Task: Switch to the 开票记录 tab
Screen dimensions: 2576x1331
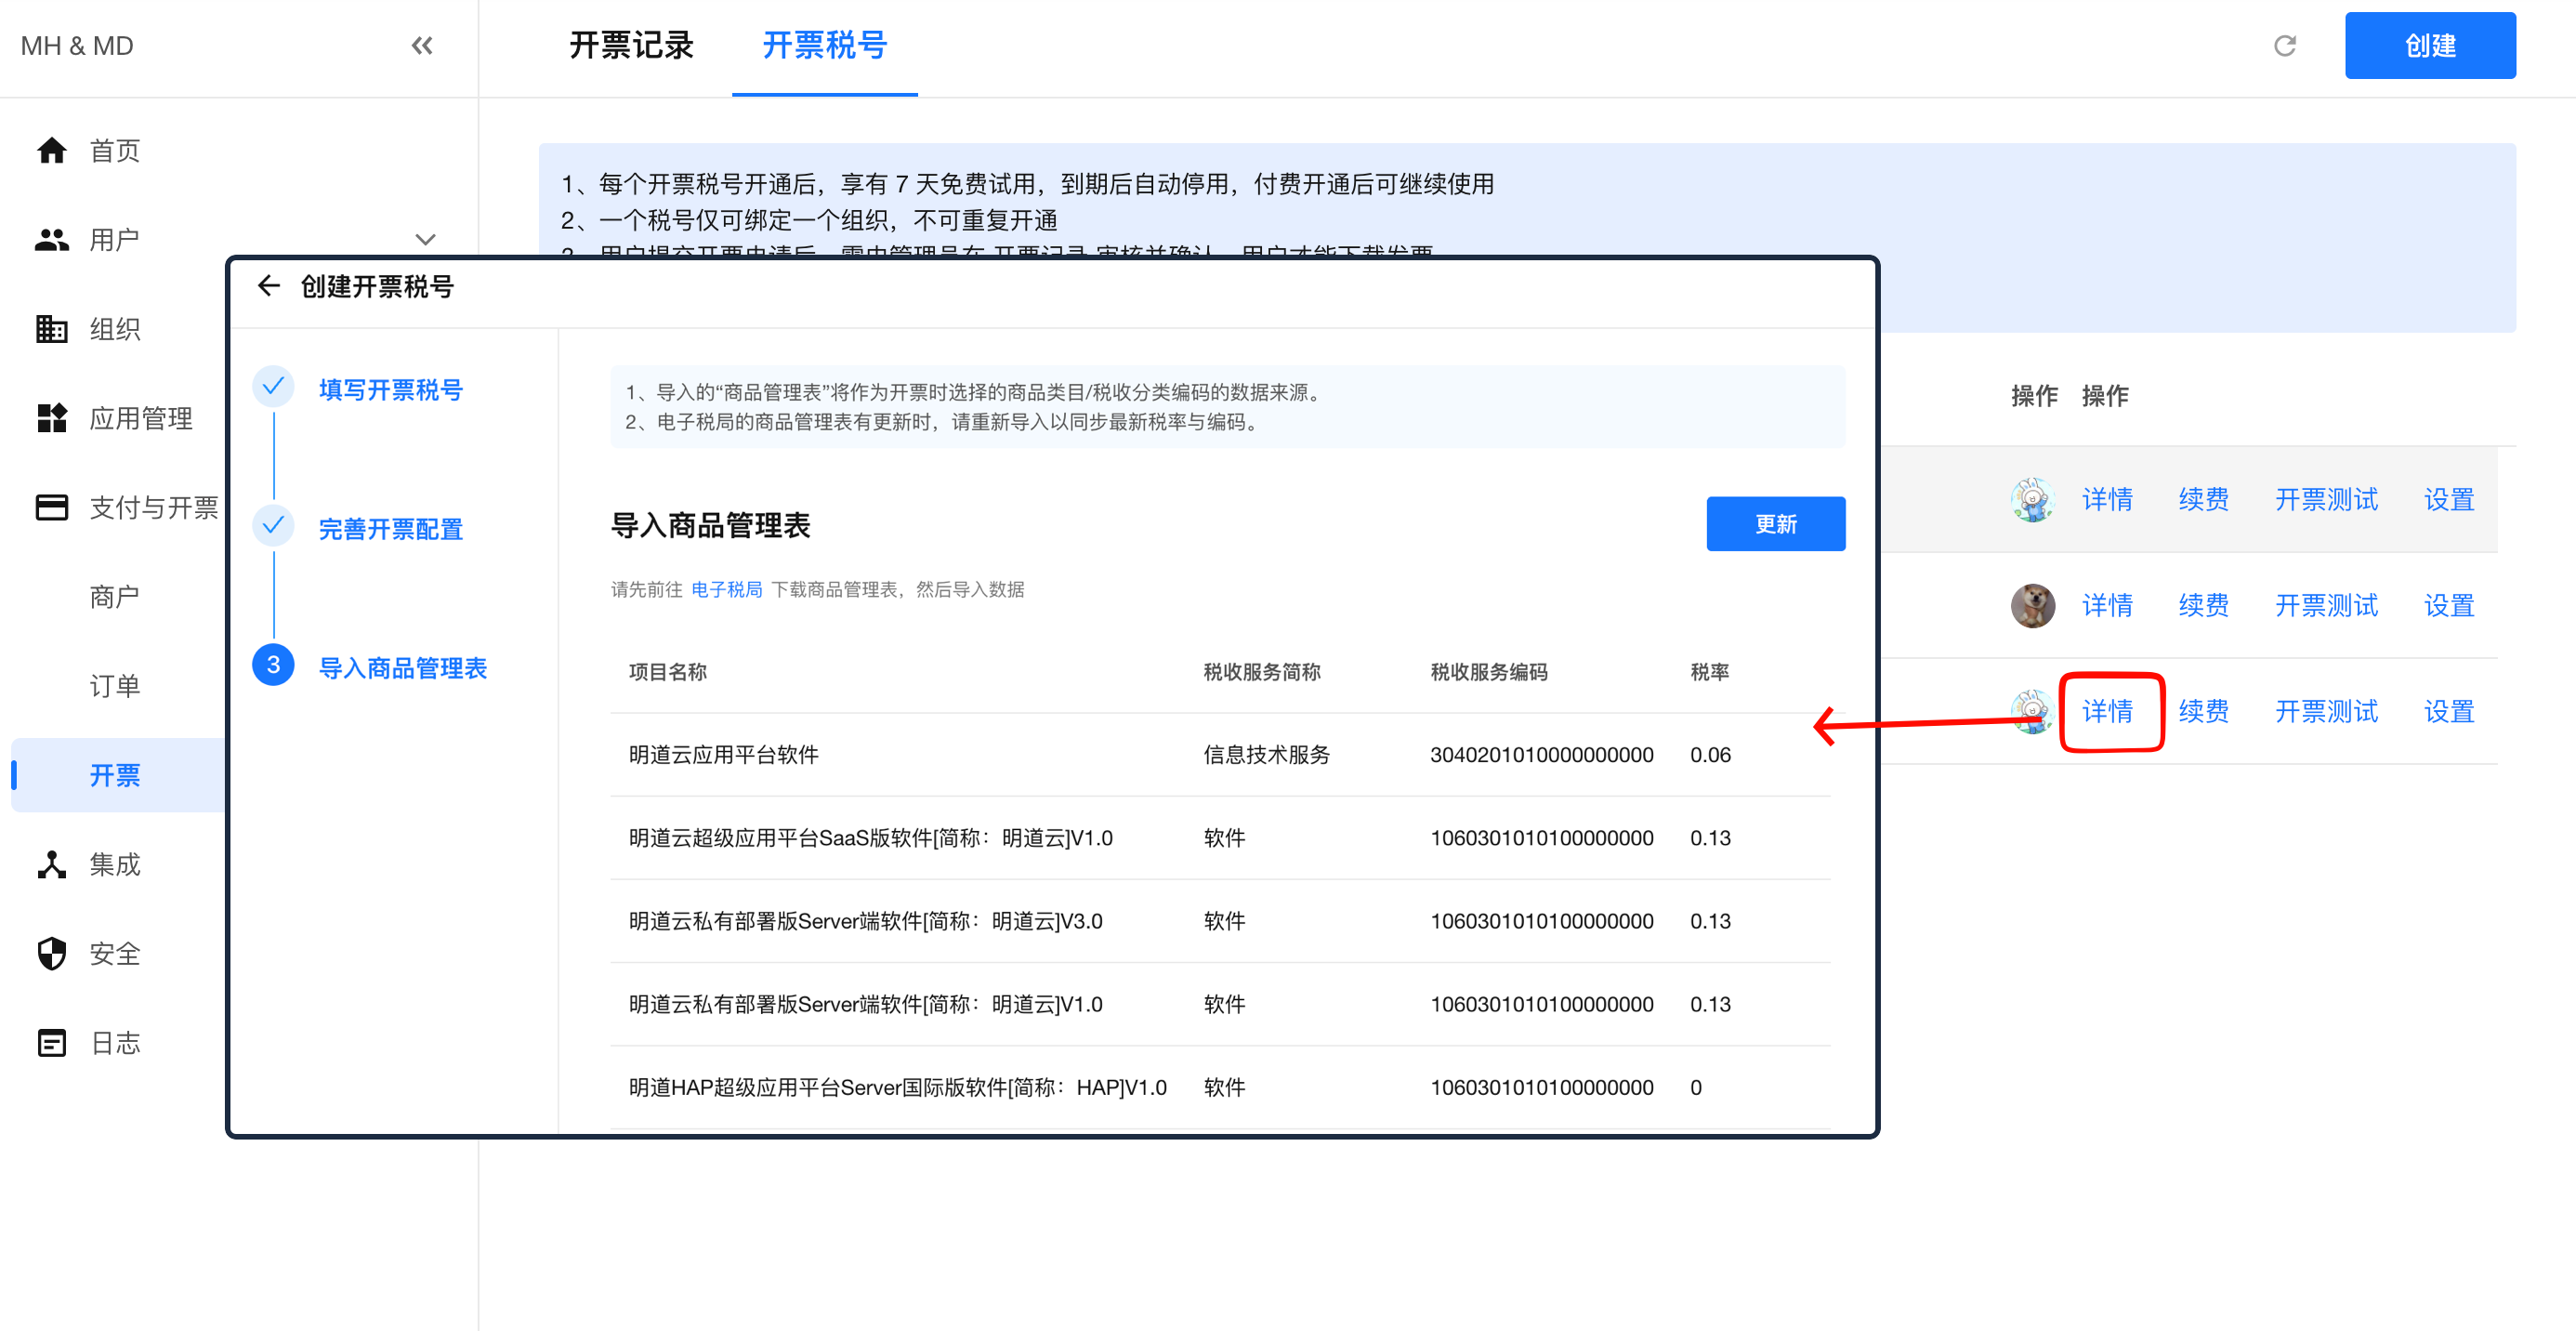Action: click(631, 46)
